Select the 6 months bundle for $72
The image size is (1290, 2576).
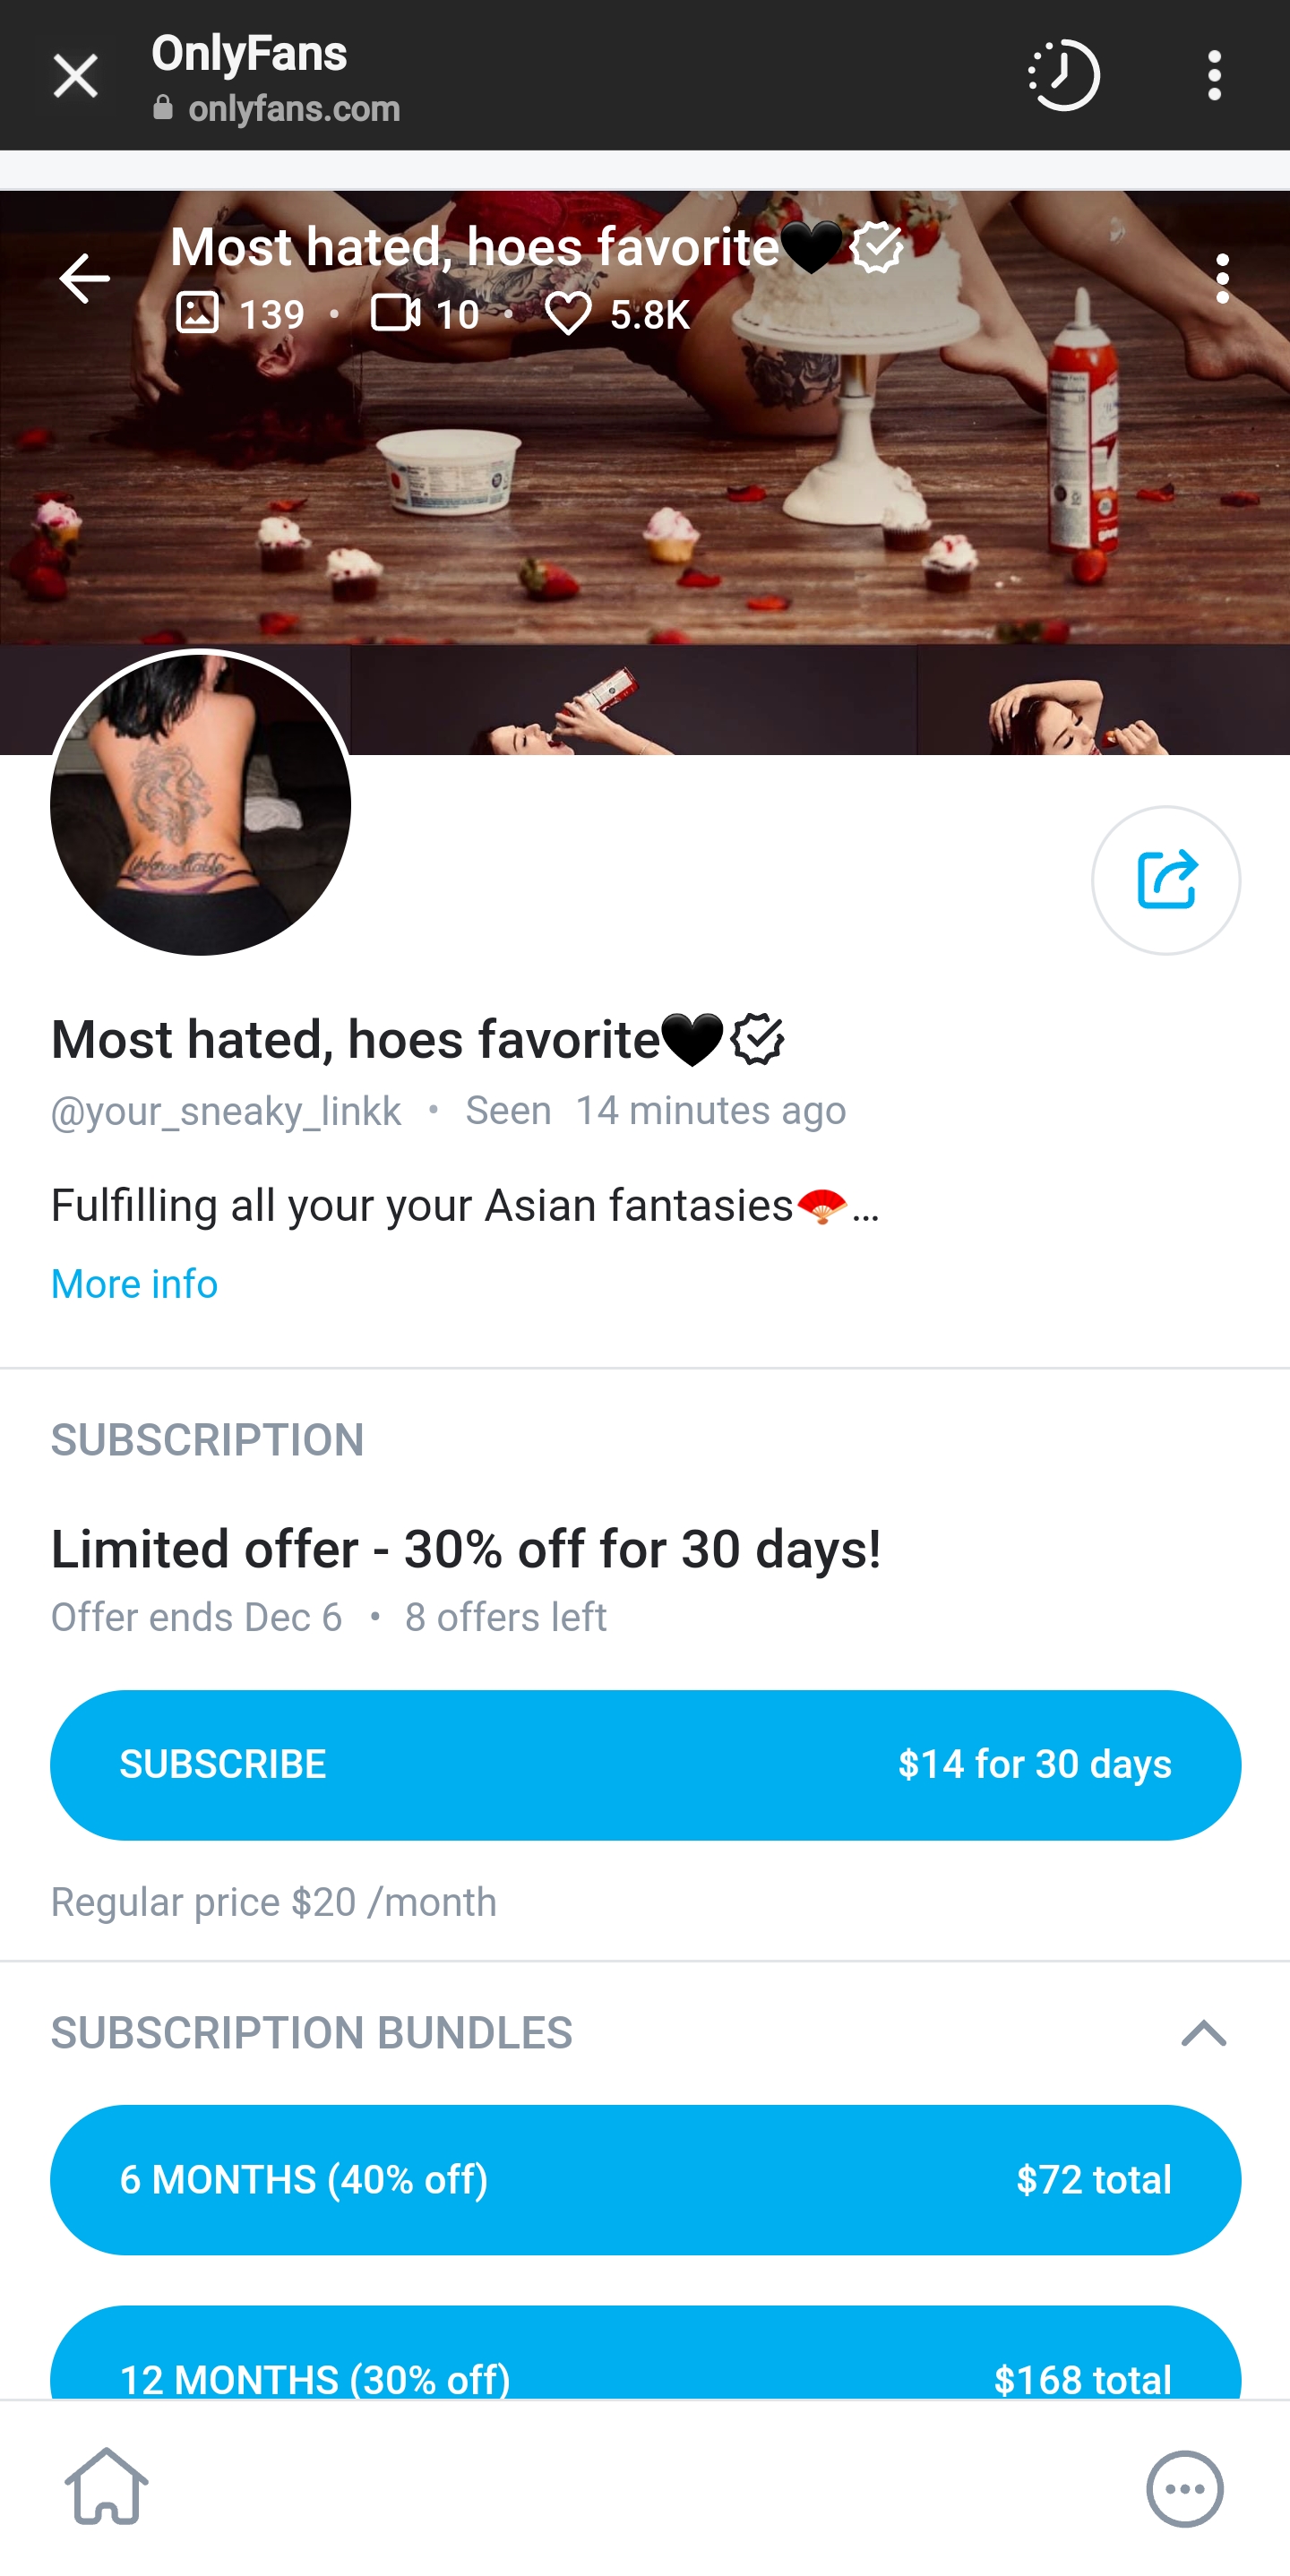645,2180
